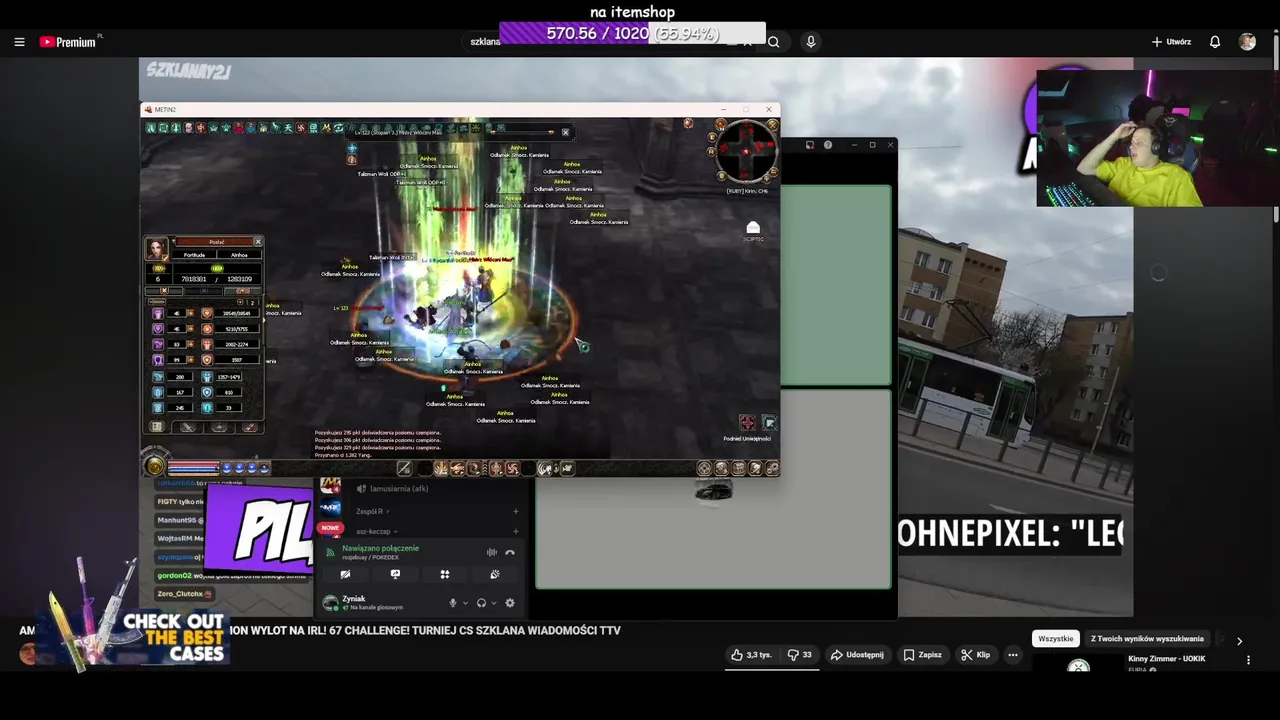
Task: Show next filter chips with right arrow
Action: [1239, 641]
